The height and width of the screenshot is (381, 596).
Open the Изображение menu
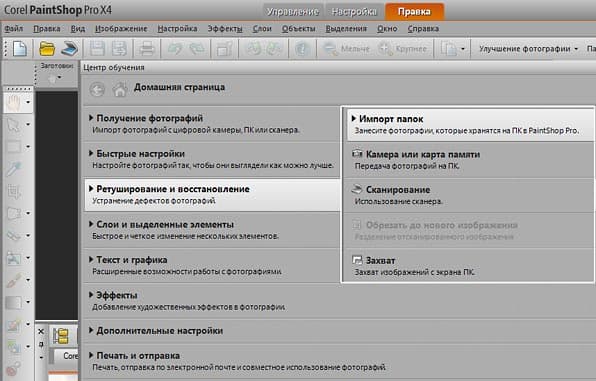click(x=121, y=29)
